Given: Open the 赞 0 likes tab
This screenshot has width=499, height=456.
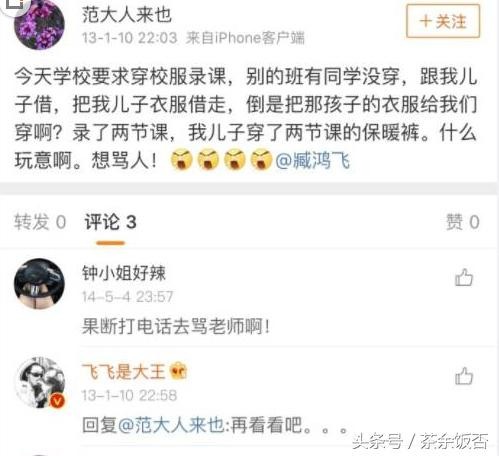Looking at the screenshot, I should (463, 222).
